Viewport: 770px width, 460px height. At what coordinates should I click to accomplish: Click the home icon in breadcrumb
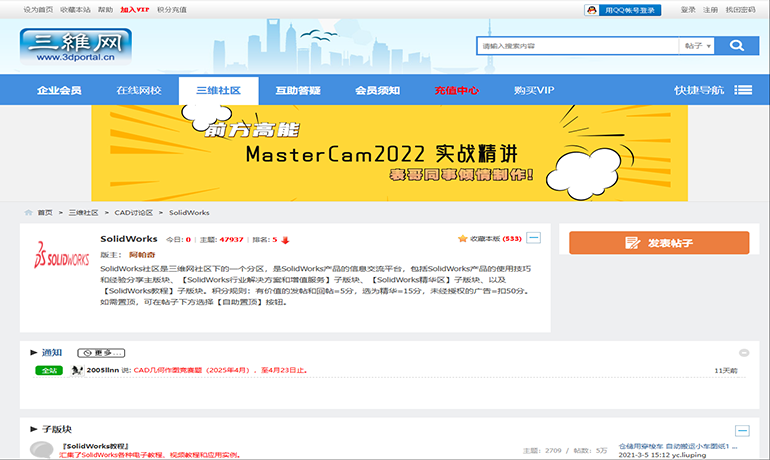coord(29,212)
